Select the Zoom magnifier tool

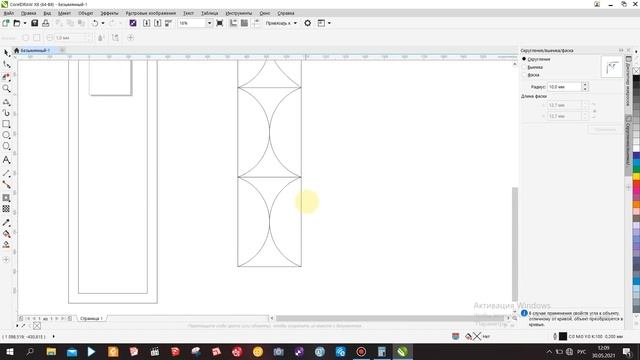[x=7, y=88]
